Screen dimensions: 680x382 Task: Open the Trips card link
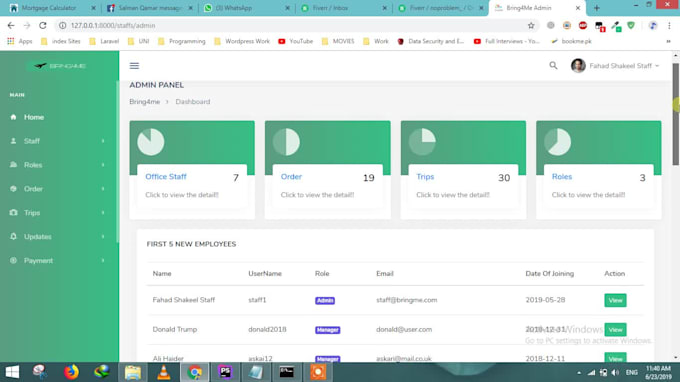425,176
